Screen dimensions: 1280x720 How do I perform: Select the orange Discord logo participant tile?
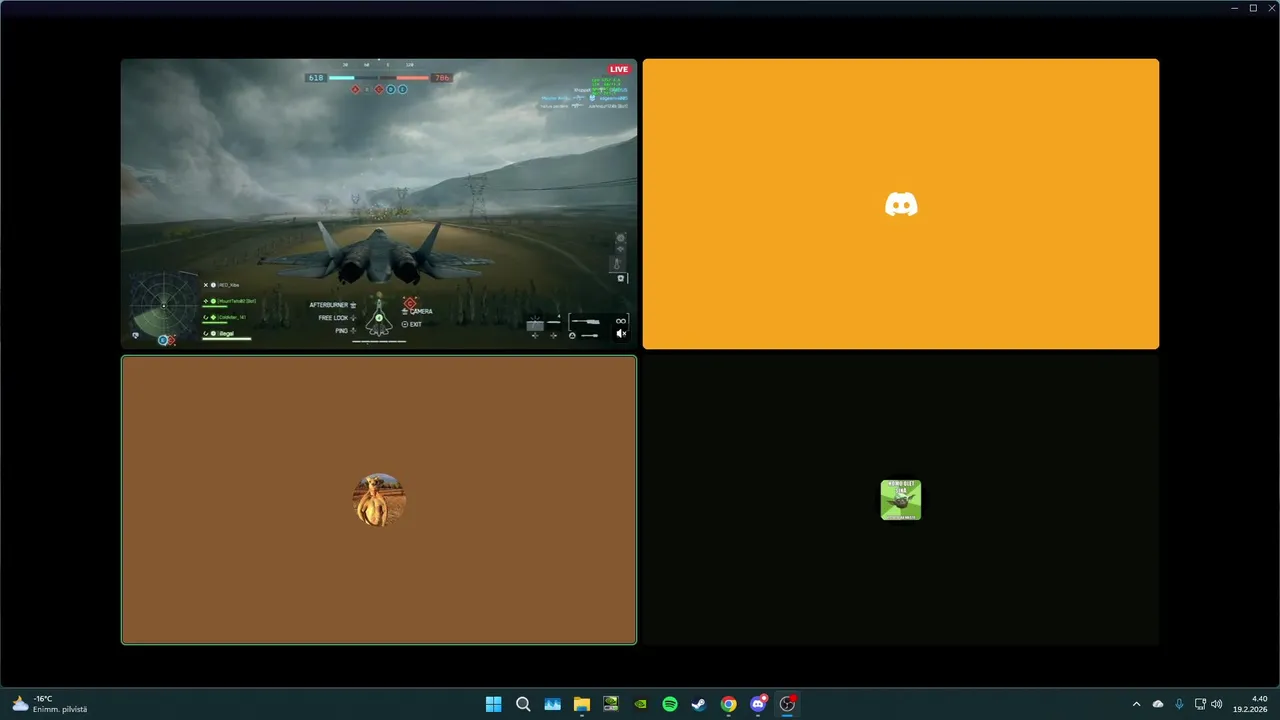tap(901, 204)
